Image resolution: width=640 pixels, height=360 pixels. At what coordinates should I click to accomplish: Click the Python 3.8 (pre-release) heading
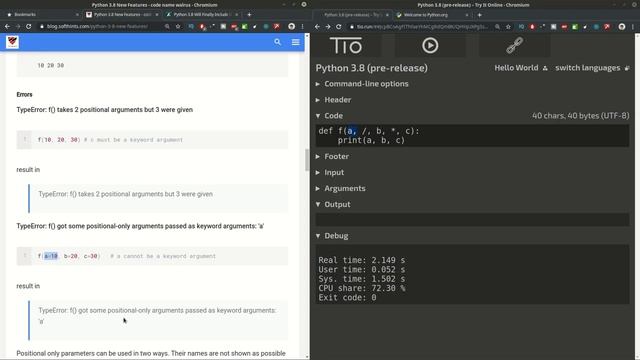[x=371, y=68]
